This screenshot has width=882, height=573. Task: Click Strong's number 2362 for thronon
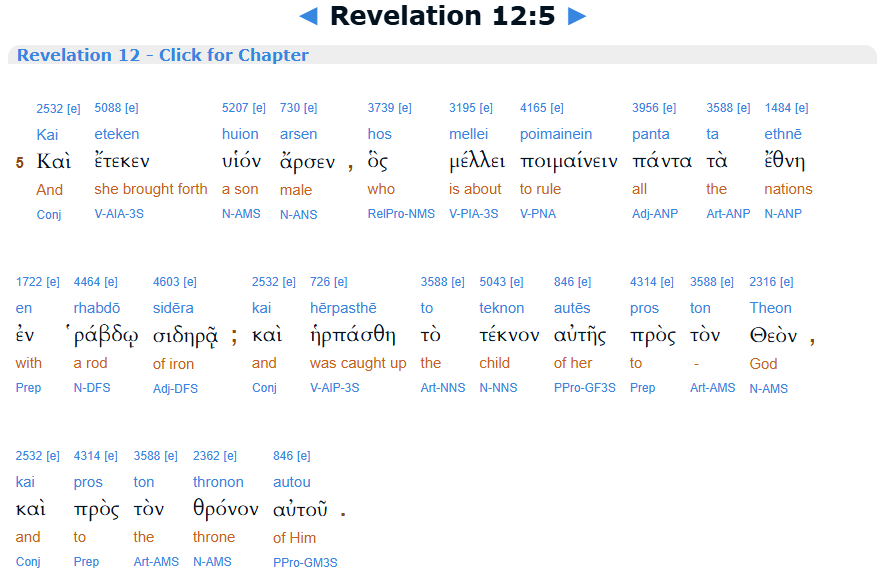(207, 456)
